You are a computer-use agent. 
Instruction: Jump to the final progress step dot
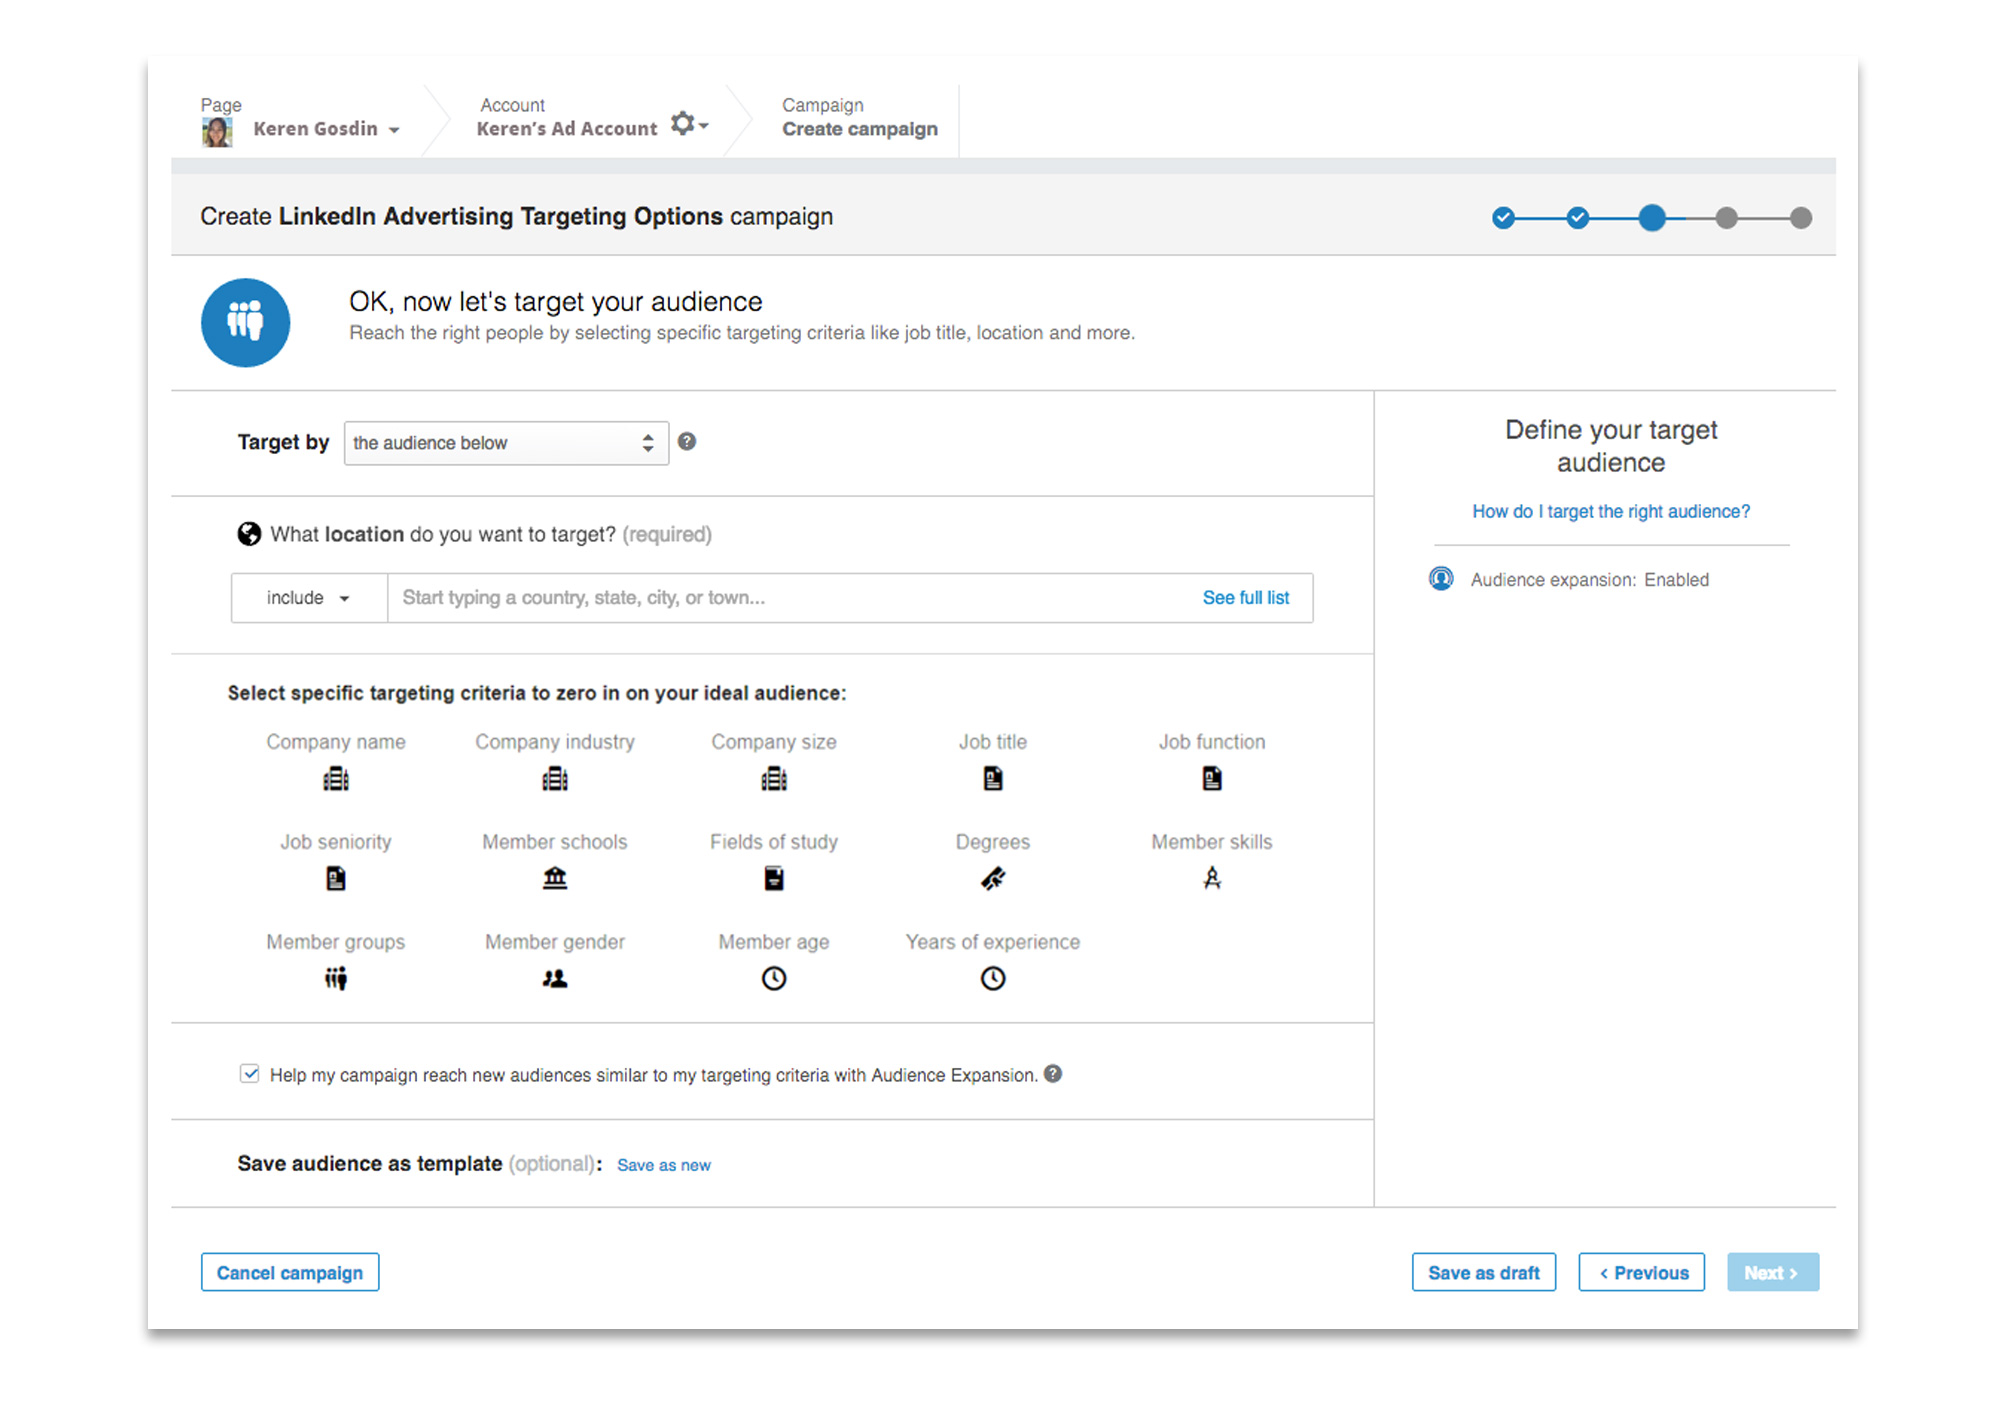pos(1801,217)
